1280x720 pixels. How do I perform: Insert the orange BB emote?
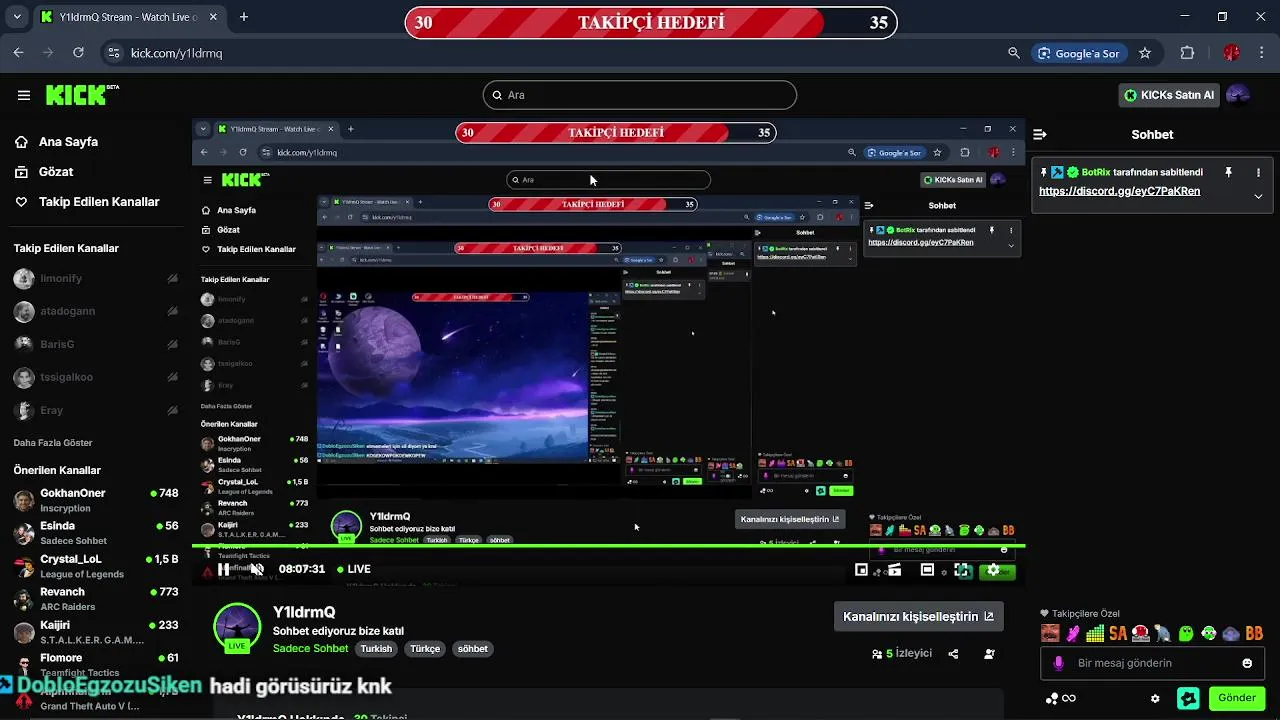pyautogui.click(x=1254, y=633)
